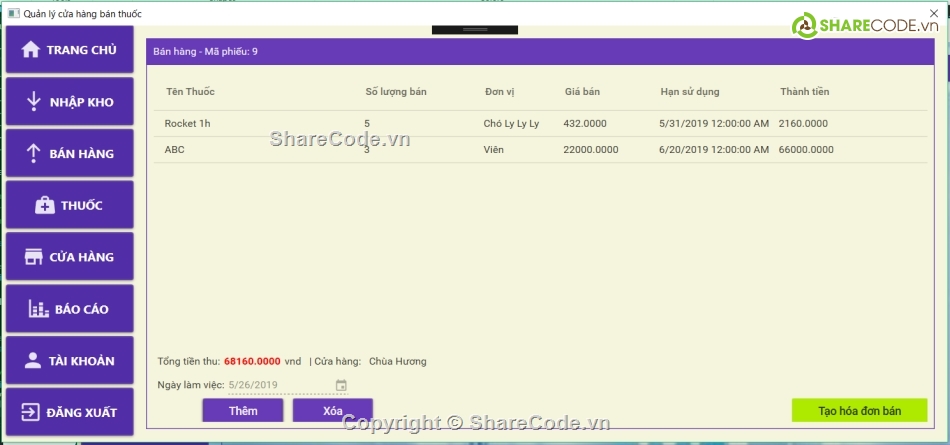
Task: Click the up-arrow icon for Bán Hàng
Action: [33, 154]
